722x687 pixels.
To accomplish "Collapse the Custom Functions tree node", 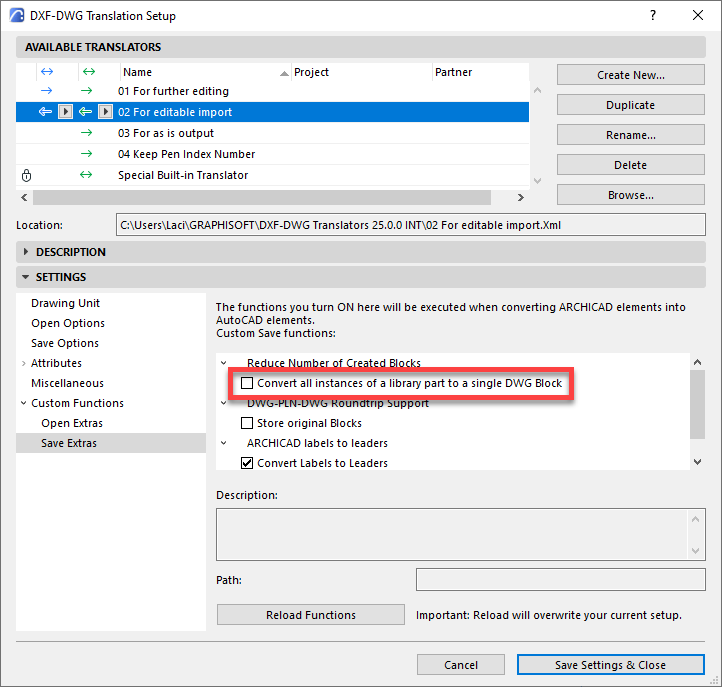I will pyautogui.click(x=23, y=403).
